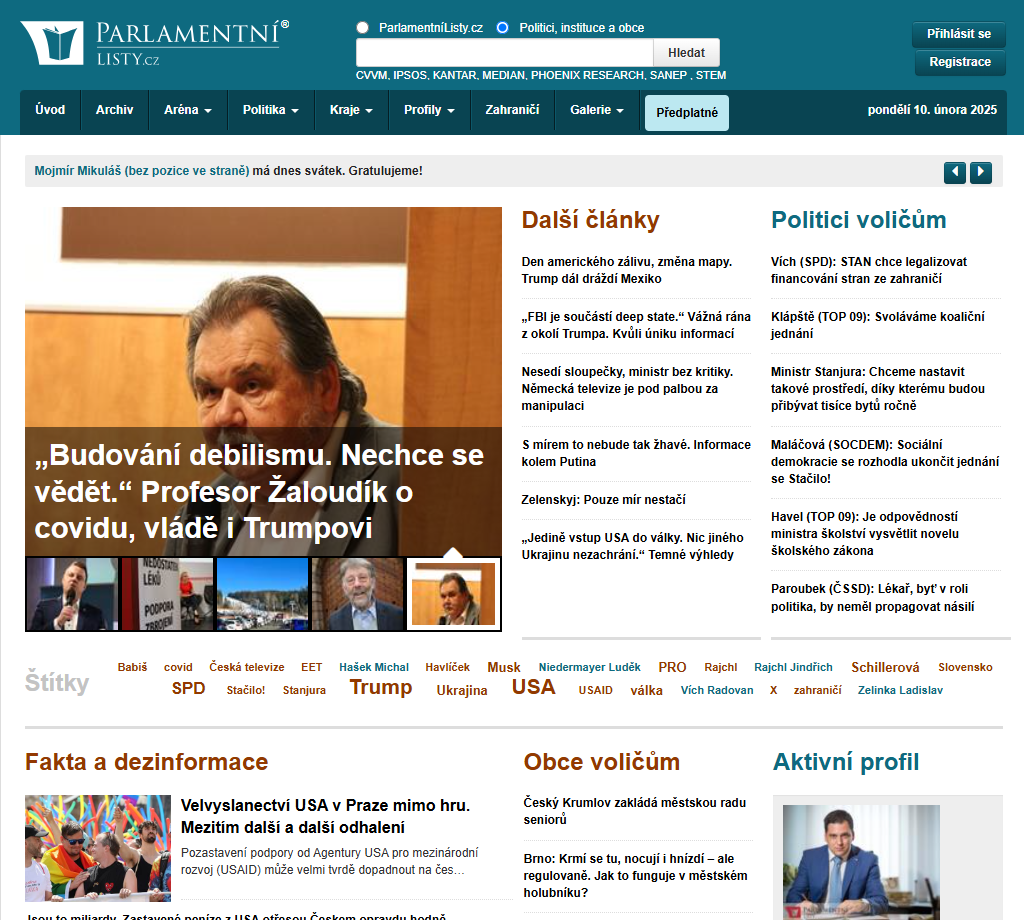Select the Politici, instituce a obce radio
The height and width of the screenshot is (920, 1024).
click(x=502, y=28)
